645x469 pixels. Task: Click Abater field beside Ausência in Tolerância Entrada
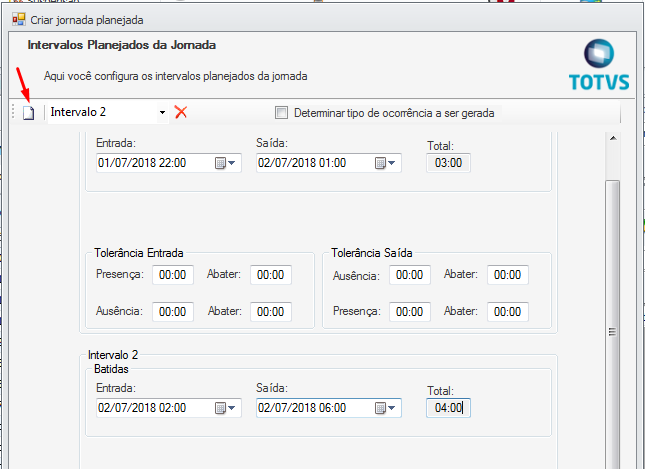point(271,312)
